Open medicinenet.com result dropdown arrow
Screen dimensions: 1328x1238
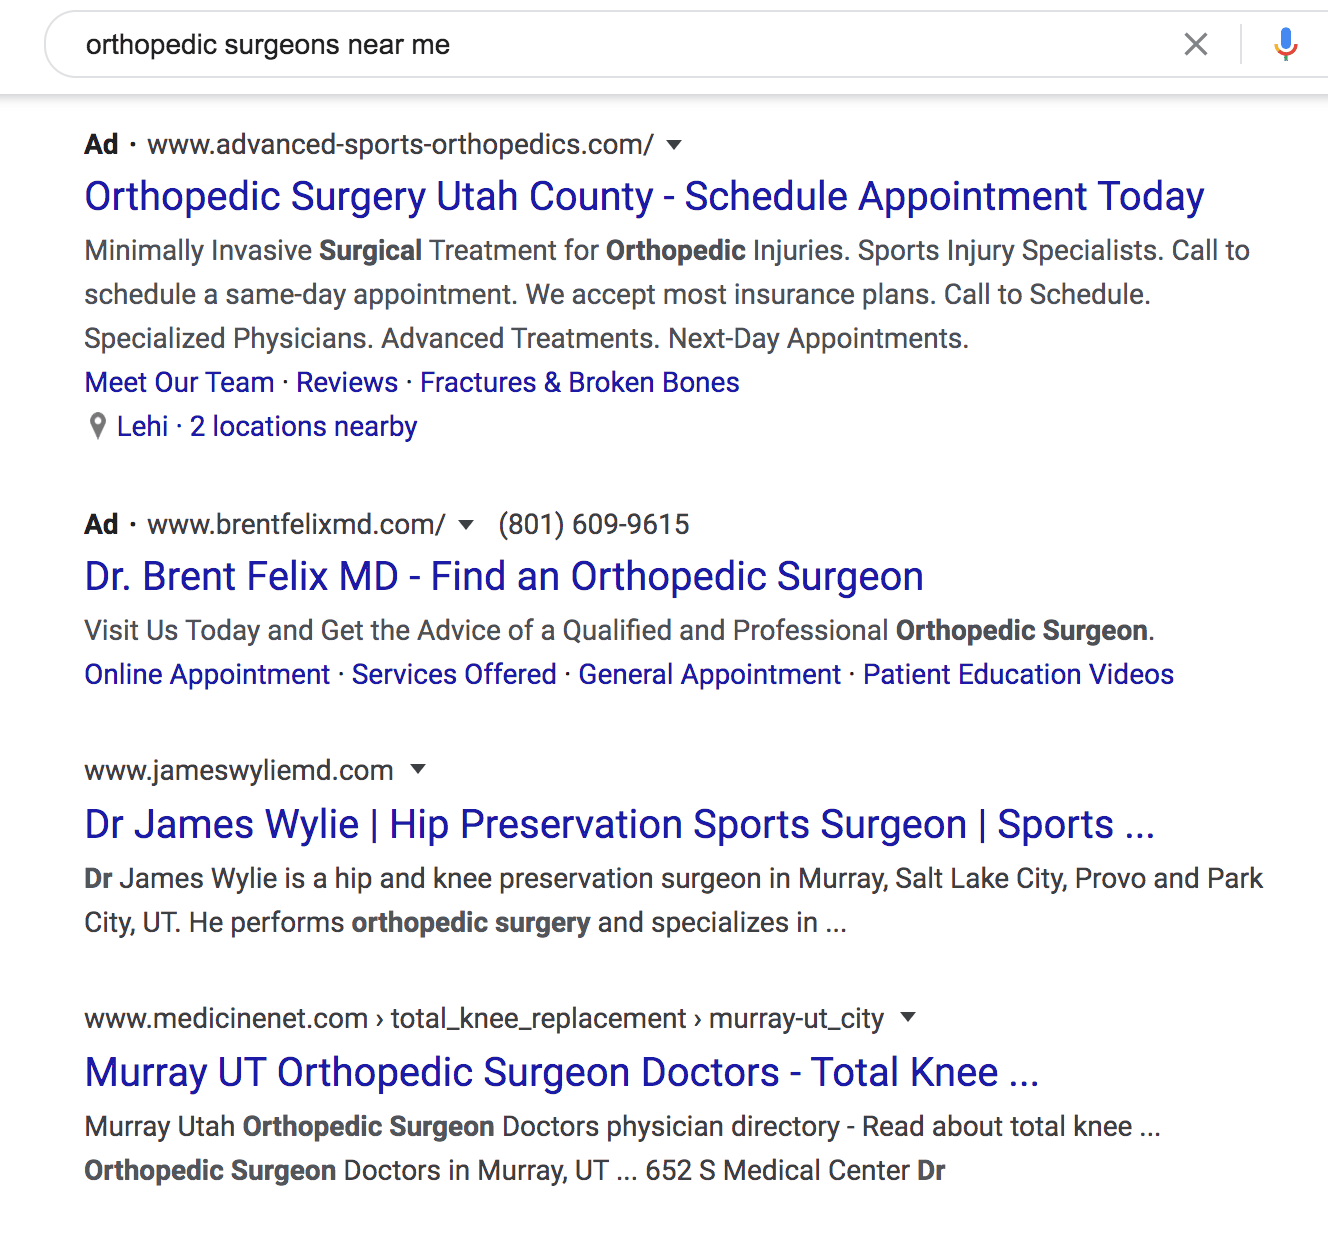(x=908, y=1018)
